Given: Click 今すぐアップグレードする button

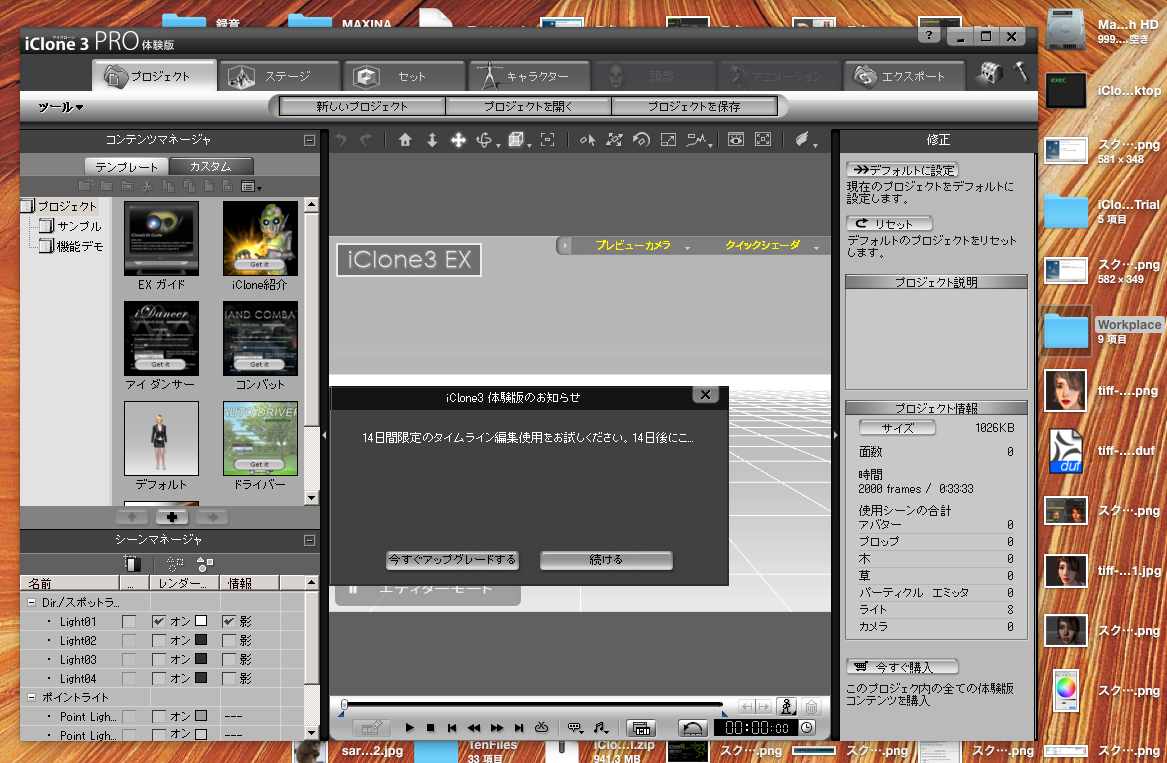Looking at the screenshot, I should pyautogui.click(x=453, y=560).
